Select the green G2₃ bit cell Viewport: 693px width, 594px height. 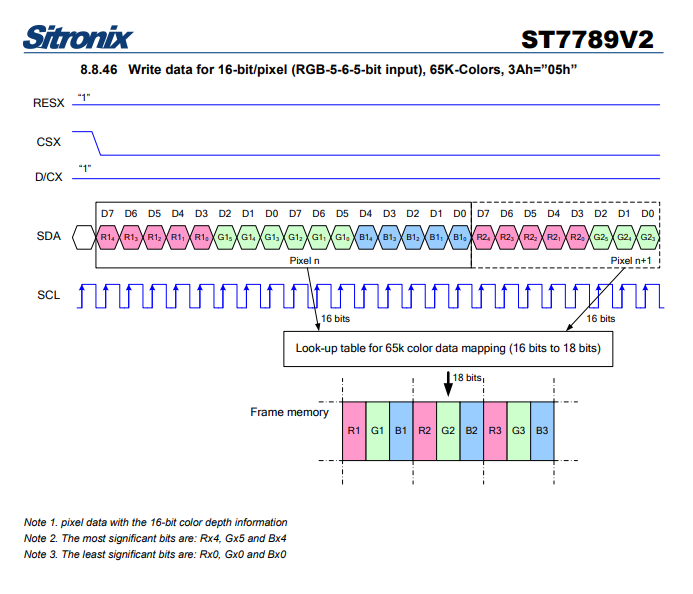coord(647,237)
